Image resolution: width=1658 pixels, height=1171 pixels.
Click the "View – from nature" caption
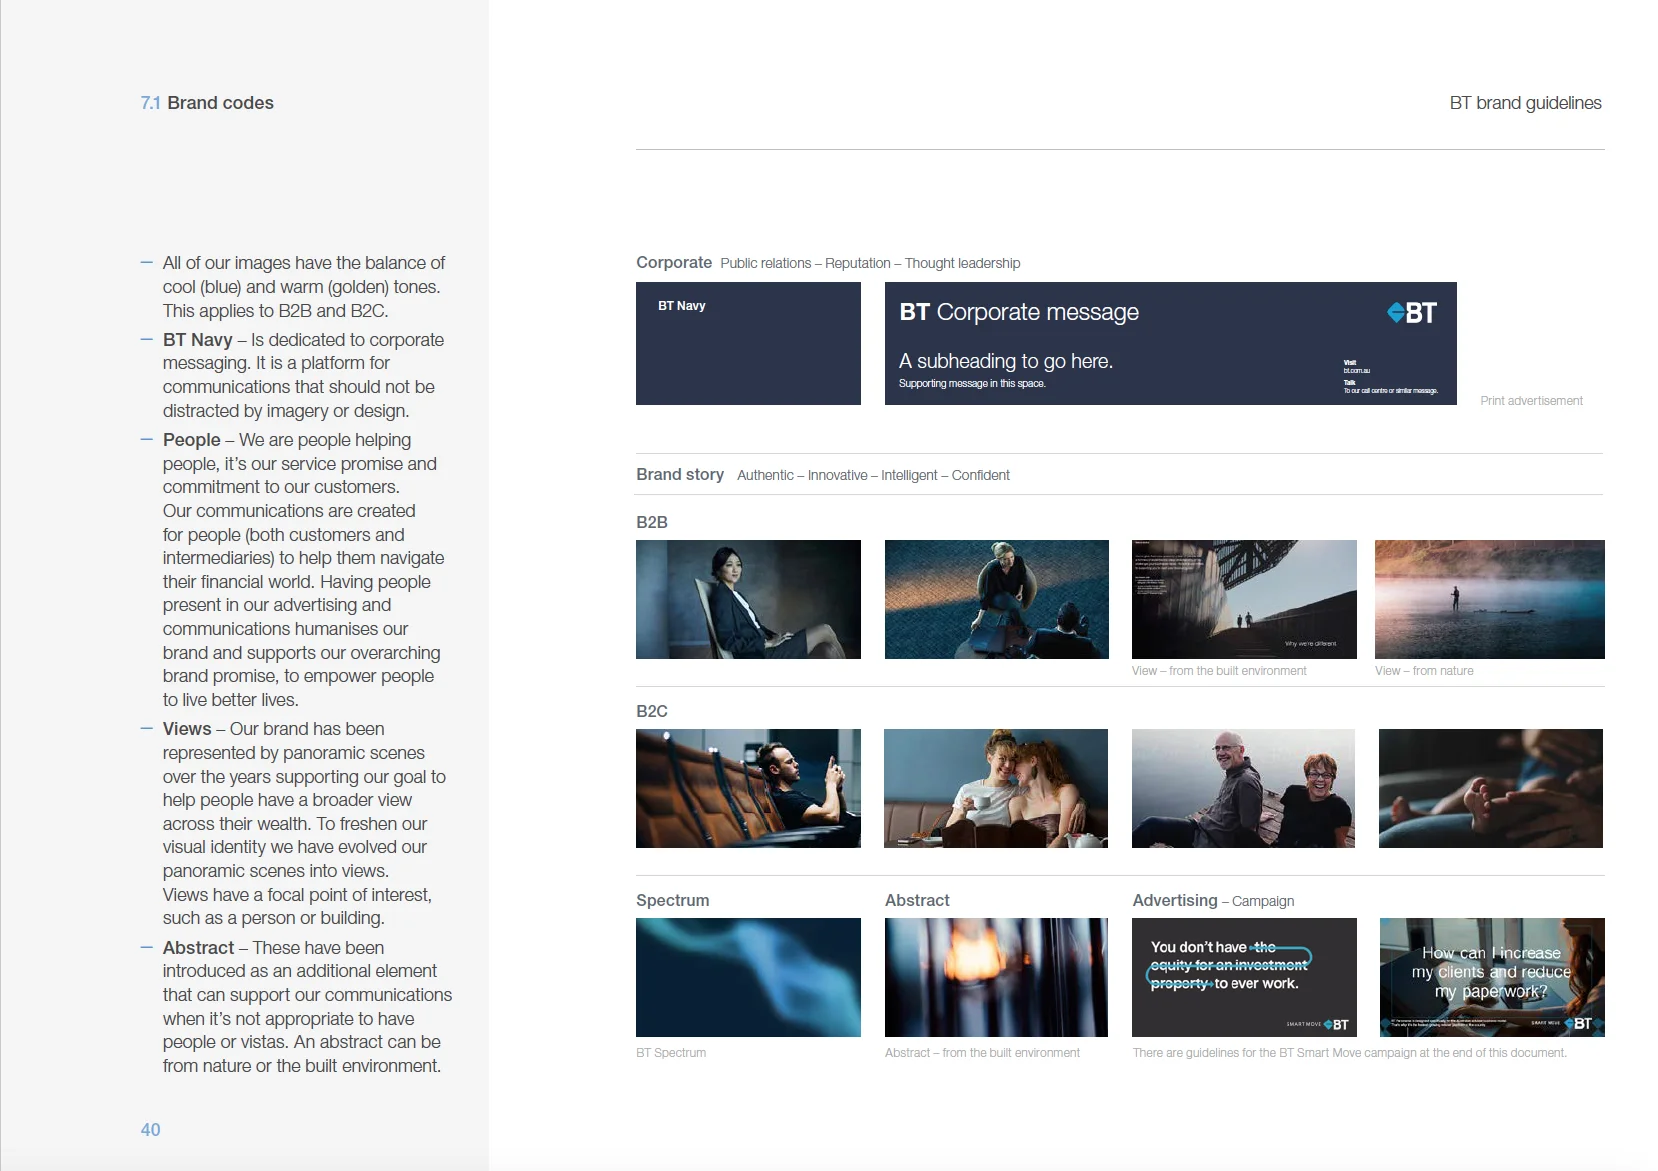coord(1424,671)
